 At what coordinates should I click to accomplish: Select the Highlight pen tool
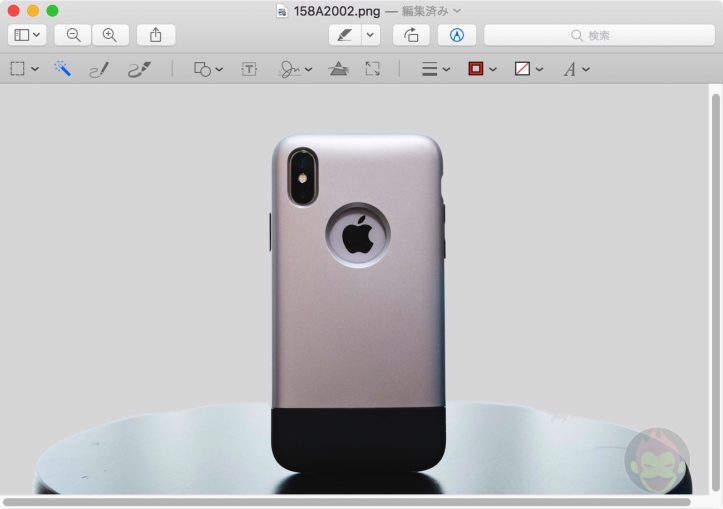(x=345, y=35)
